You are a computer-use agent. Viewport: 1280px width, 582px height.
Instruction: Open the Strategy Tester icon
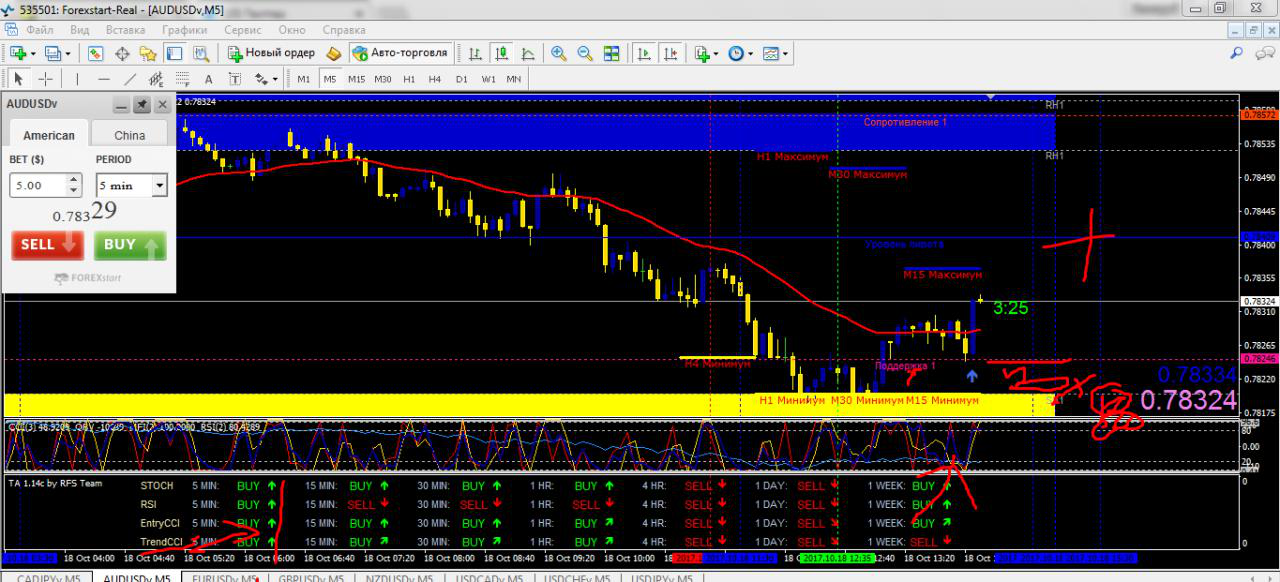[200, 53]
